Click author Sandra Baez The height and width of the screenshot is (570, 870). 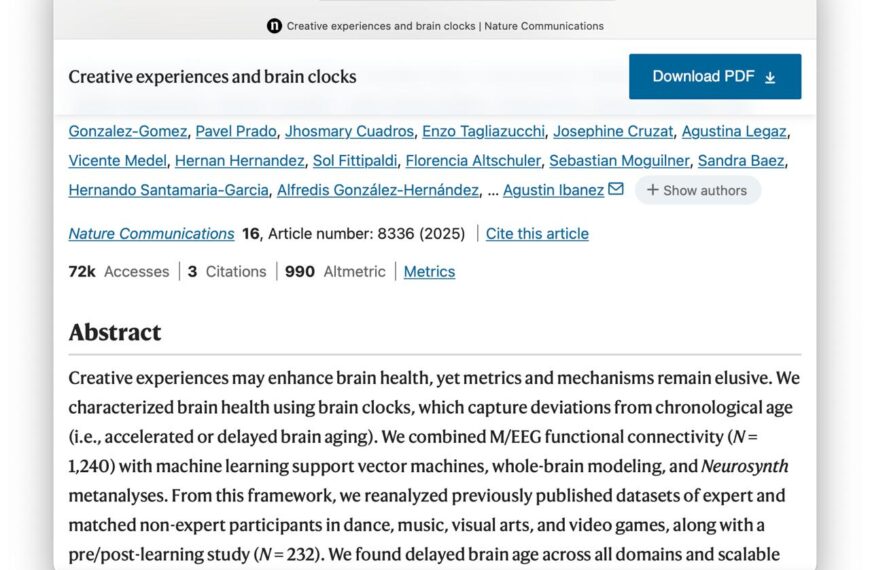(x=741, y=160)
